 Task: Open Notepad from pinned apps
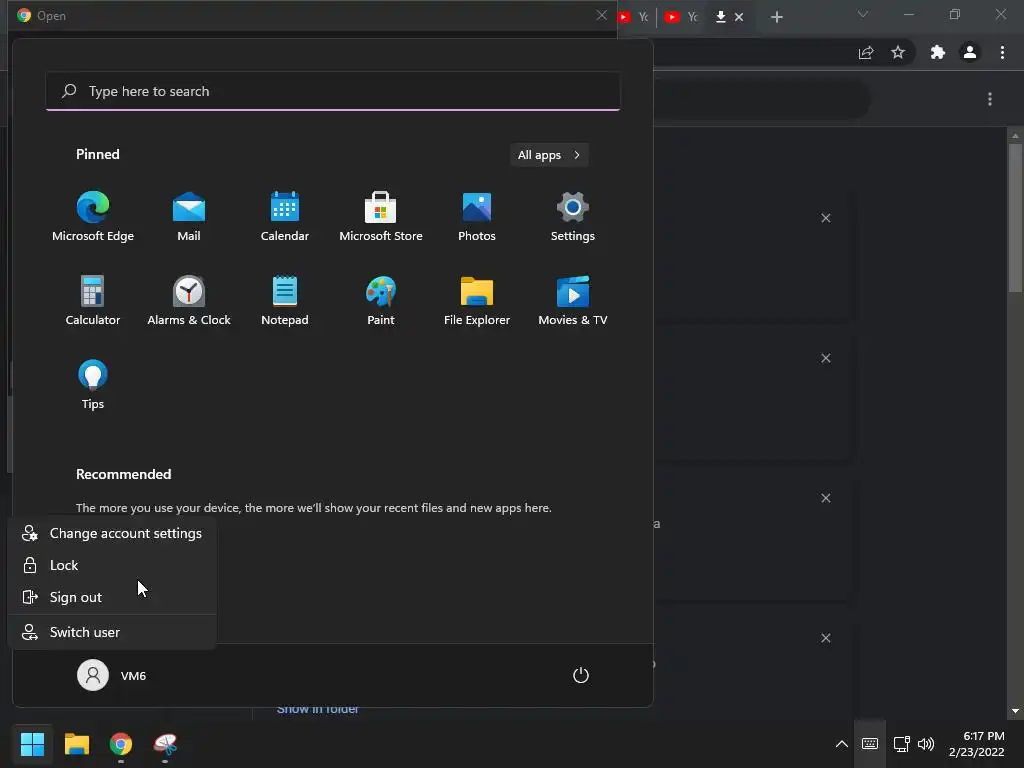[x=285, y=300]
